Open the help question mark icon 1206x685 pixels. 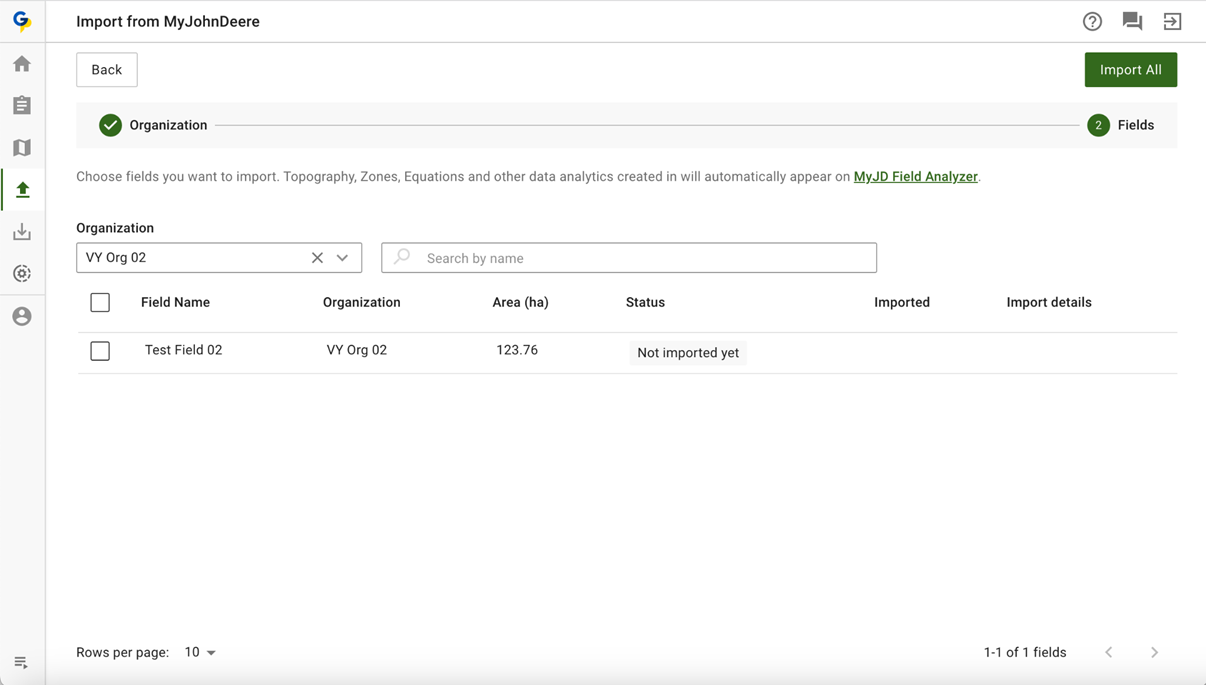(x=1092, y=21)
